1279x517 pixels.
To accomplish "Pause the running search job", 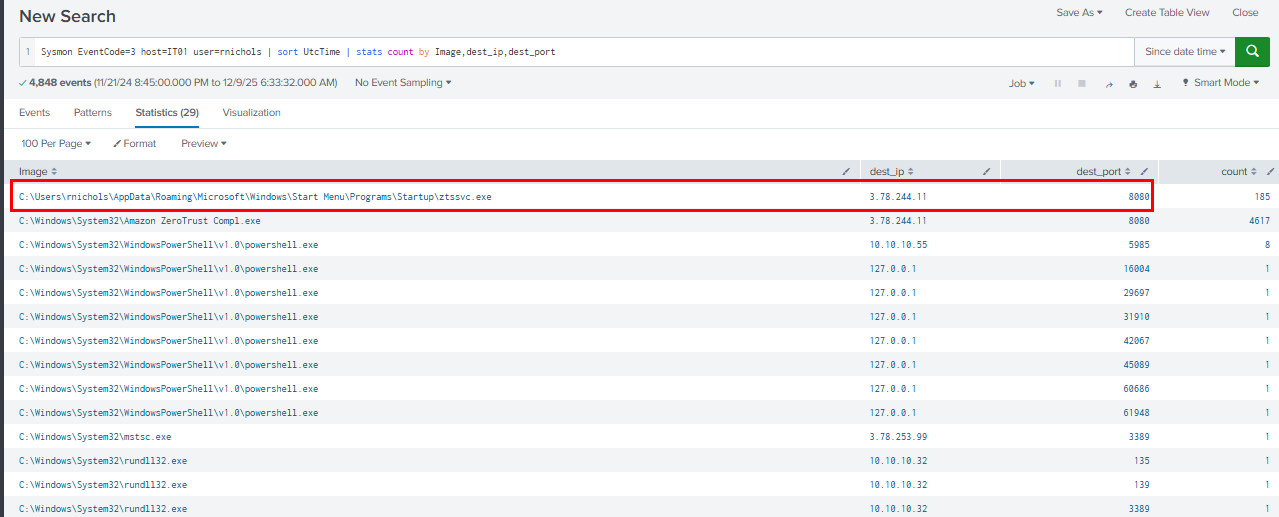I will [x=1058, y=84].
